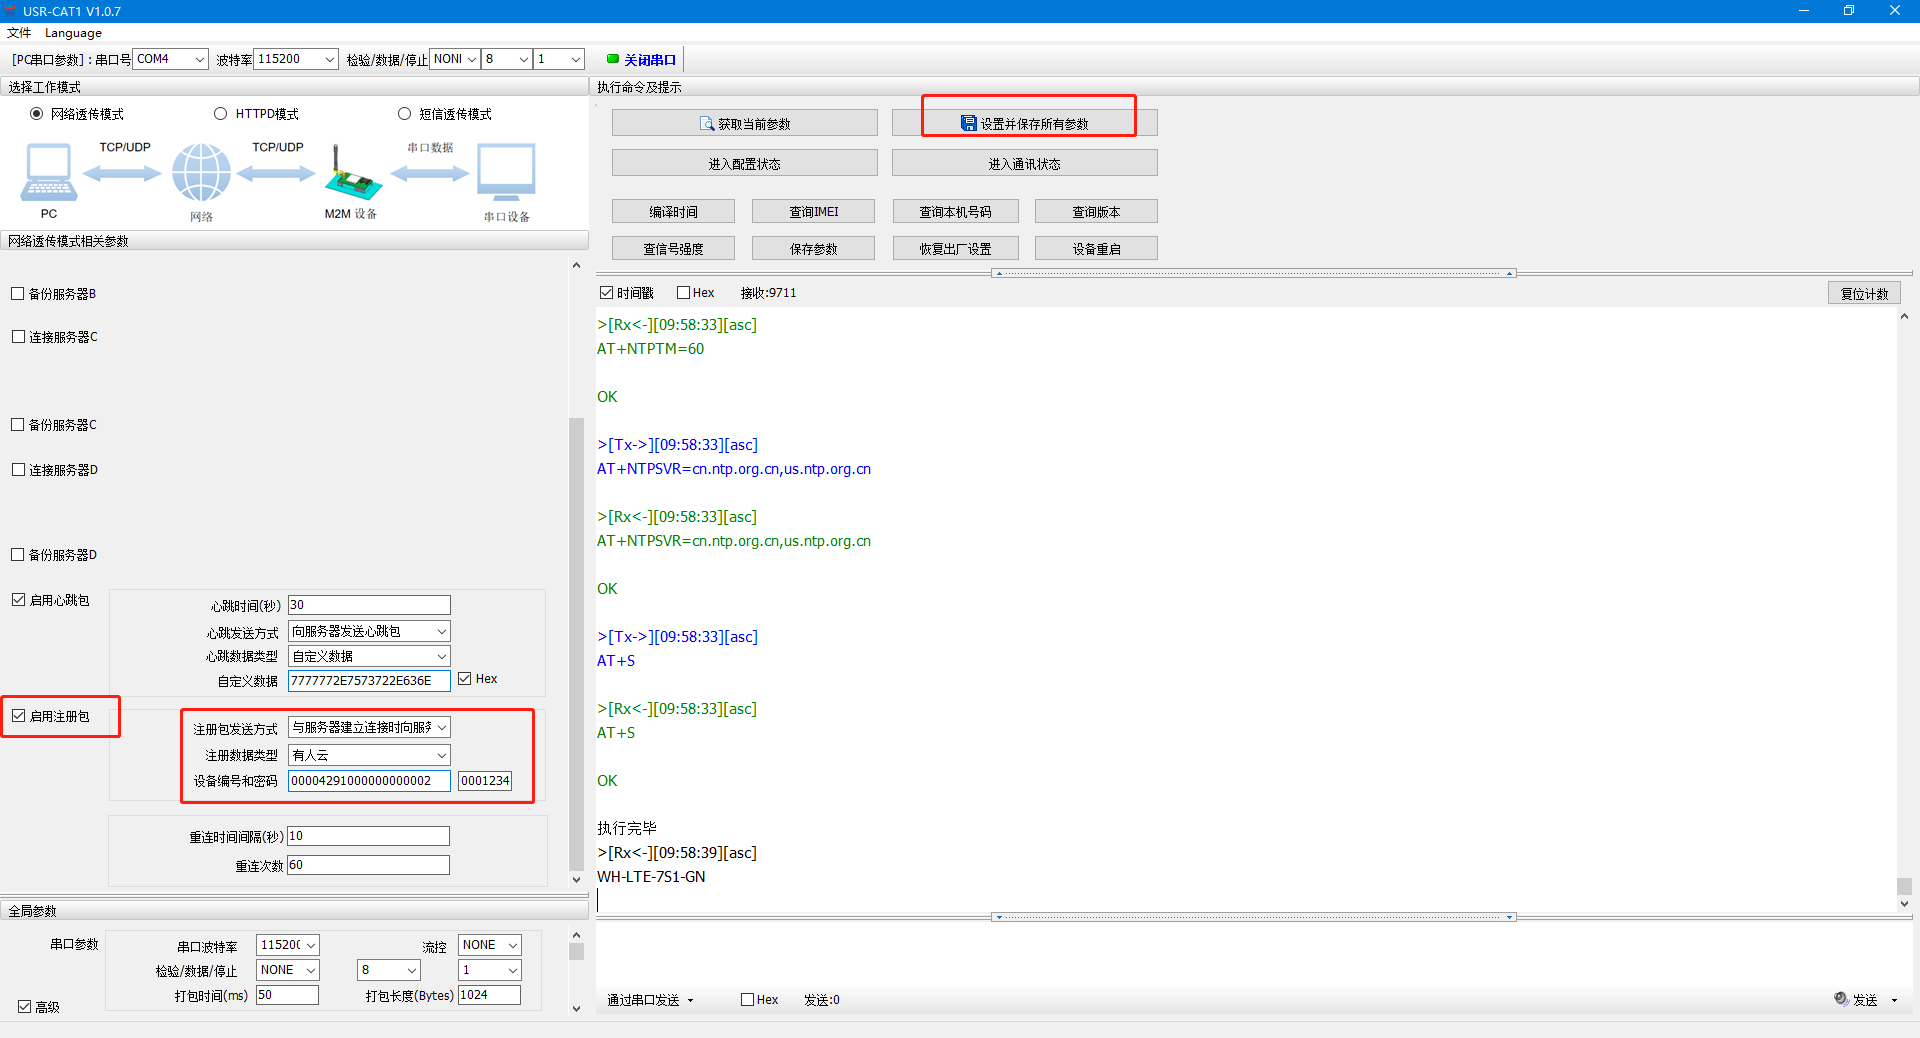Click 打包长度(Bytes) input field
The image size is (1920, 1038).
pos(489,995)
